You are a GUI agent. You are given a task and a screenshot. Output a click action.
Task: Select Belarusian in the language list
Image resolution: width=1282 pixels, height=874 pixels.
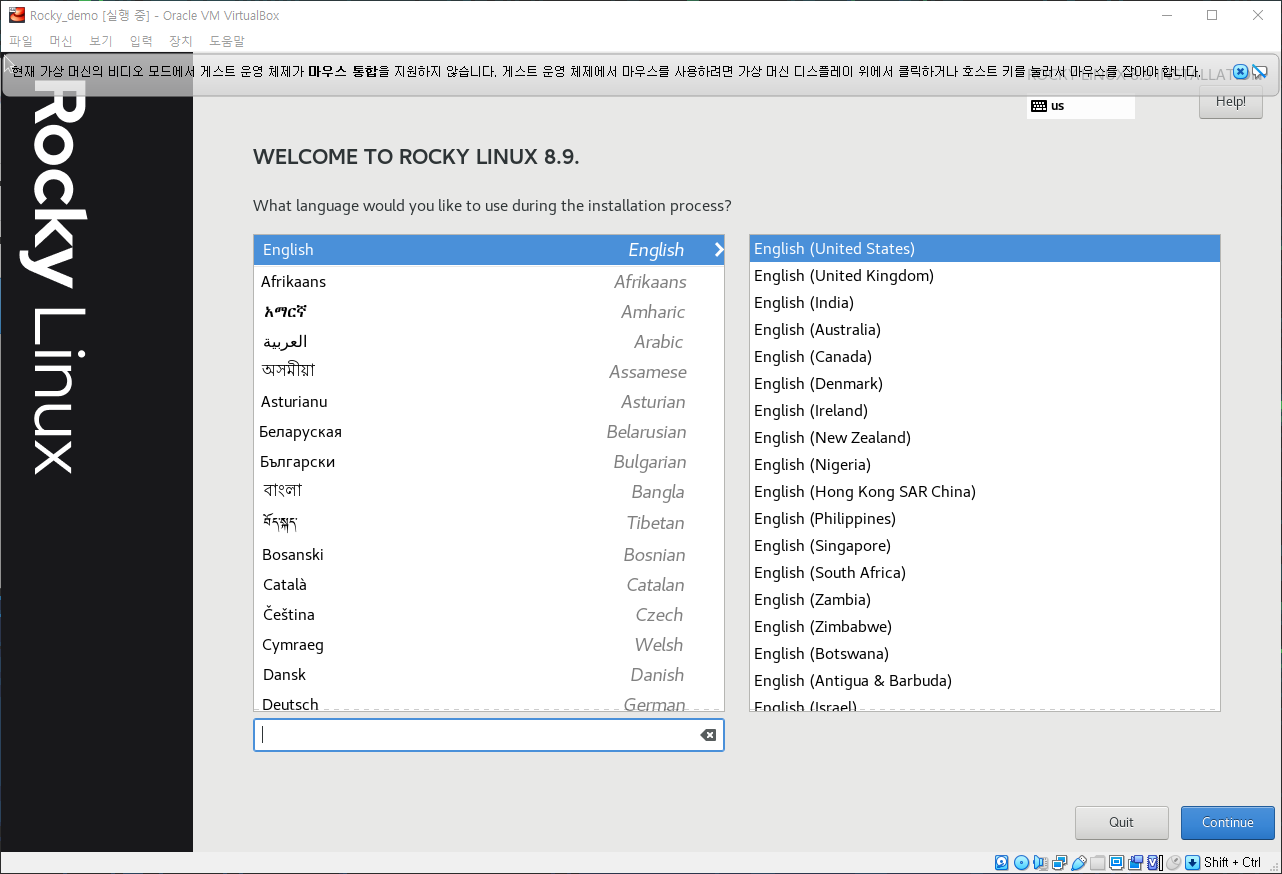pos(489,432)
